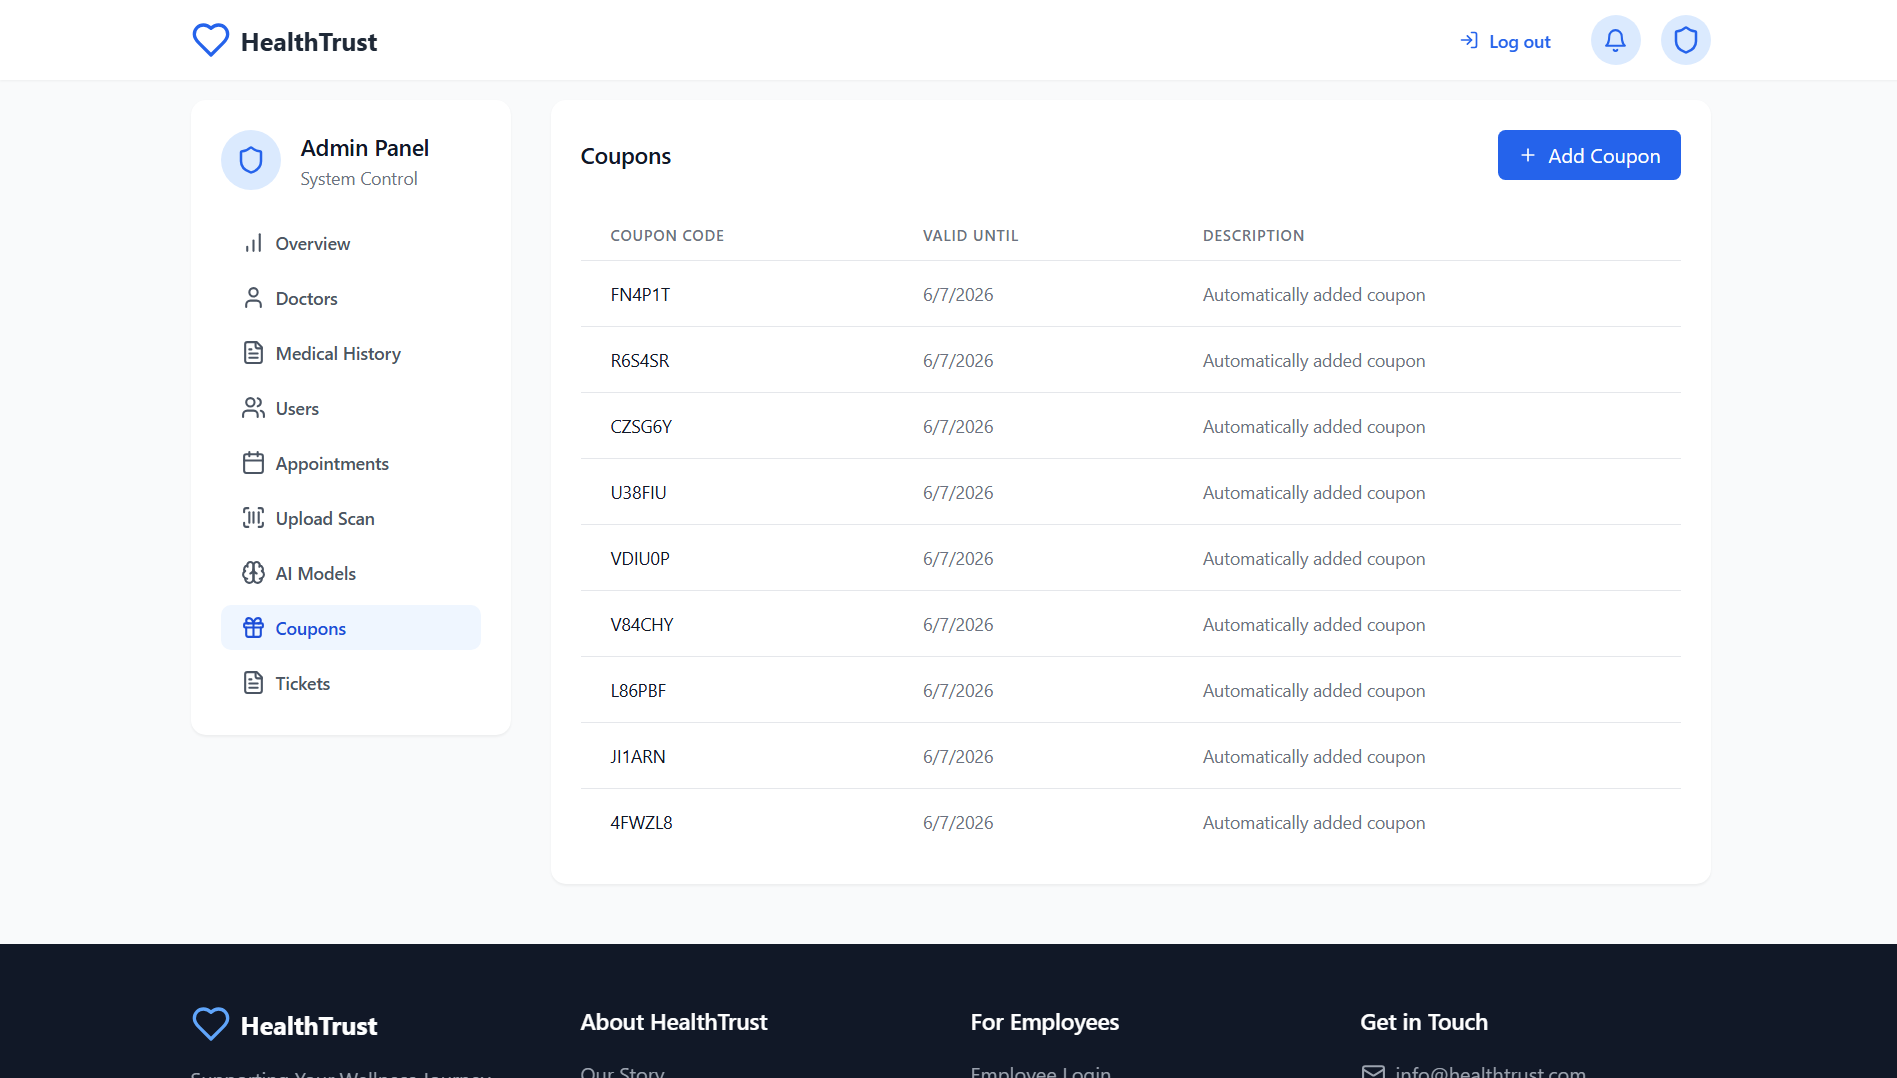Open the notifications bell

click(1615, 40)
